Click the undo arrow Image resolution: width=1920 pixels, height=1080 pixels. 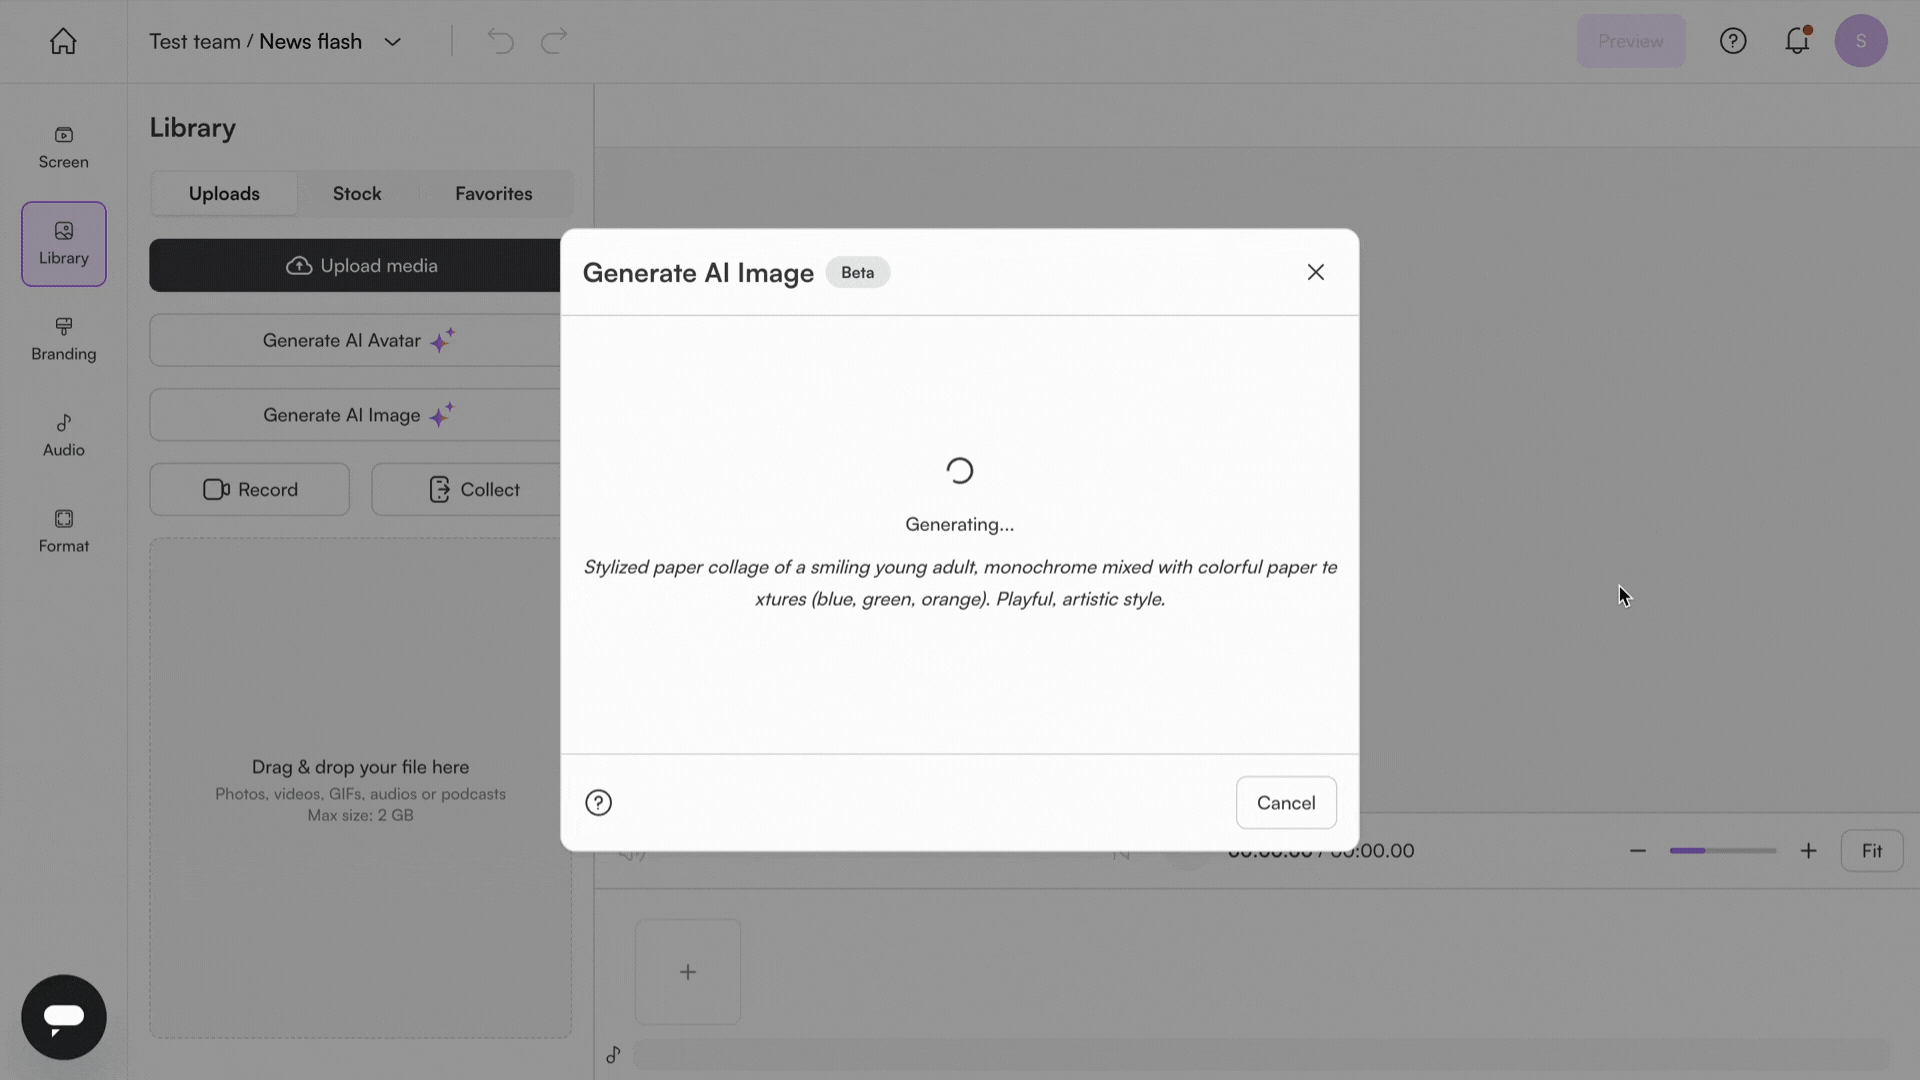500,41
